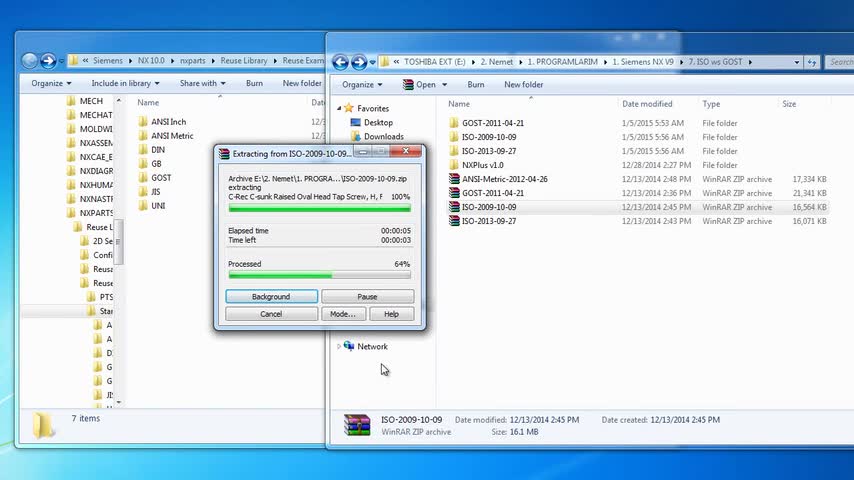Screen dimensions: 854x480
Task: Open Share with dropdown
Action: coord(203,83)
